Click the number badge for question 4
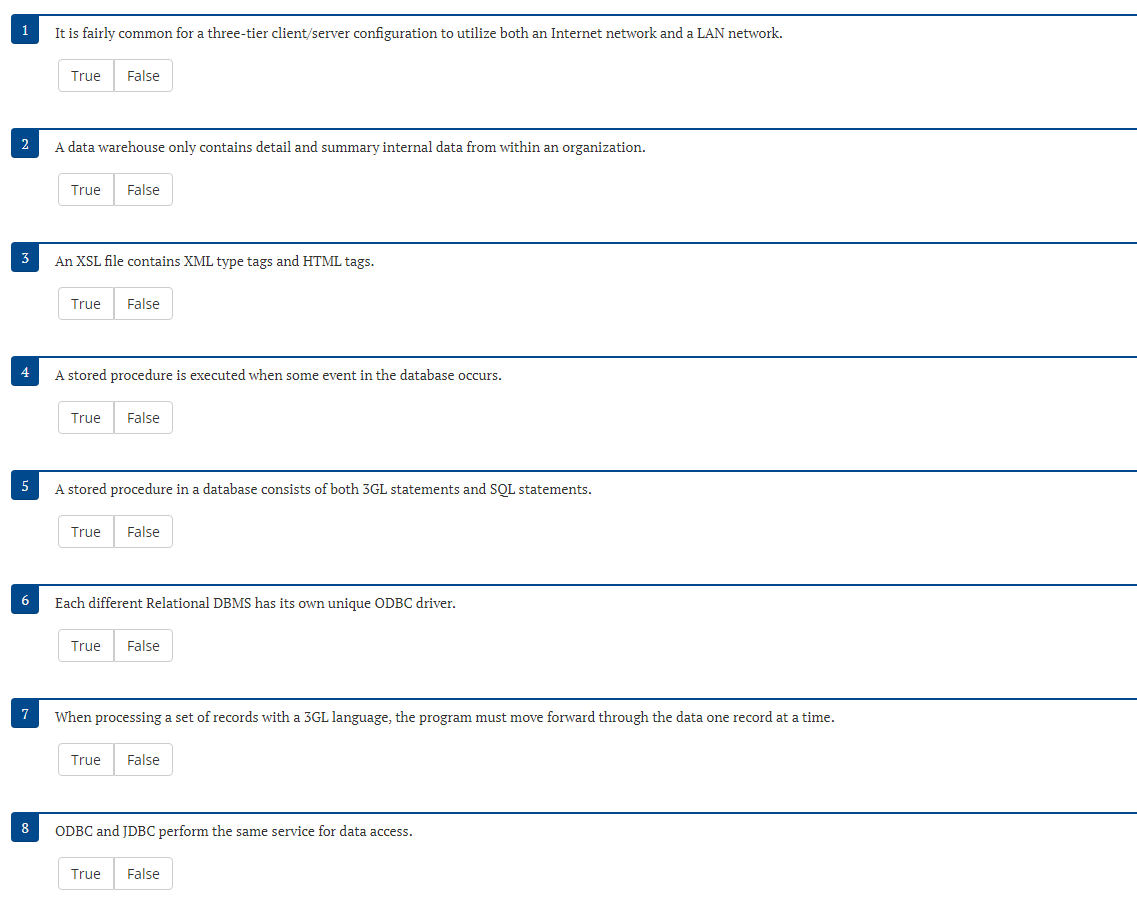1137x914 pixels. click(x=24, y=371)
